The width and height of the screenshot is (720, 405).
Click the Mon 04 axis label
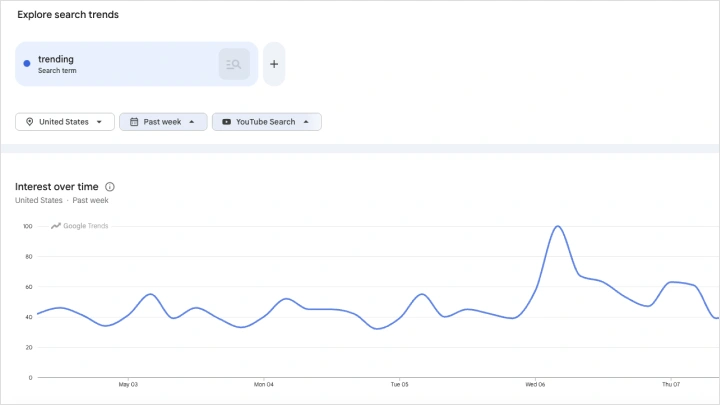click(x=264, y=384)
